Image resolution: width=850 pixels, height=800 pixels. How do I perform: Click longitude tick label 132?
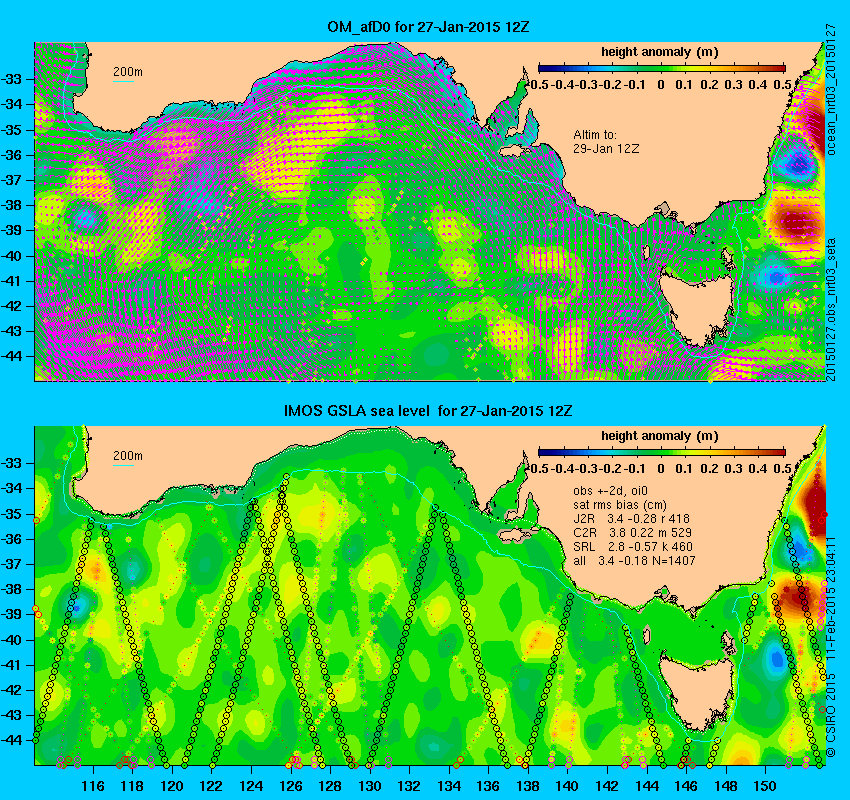click(x=409, y=786)
